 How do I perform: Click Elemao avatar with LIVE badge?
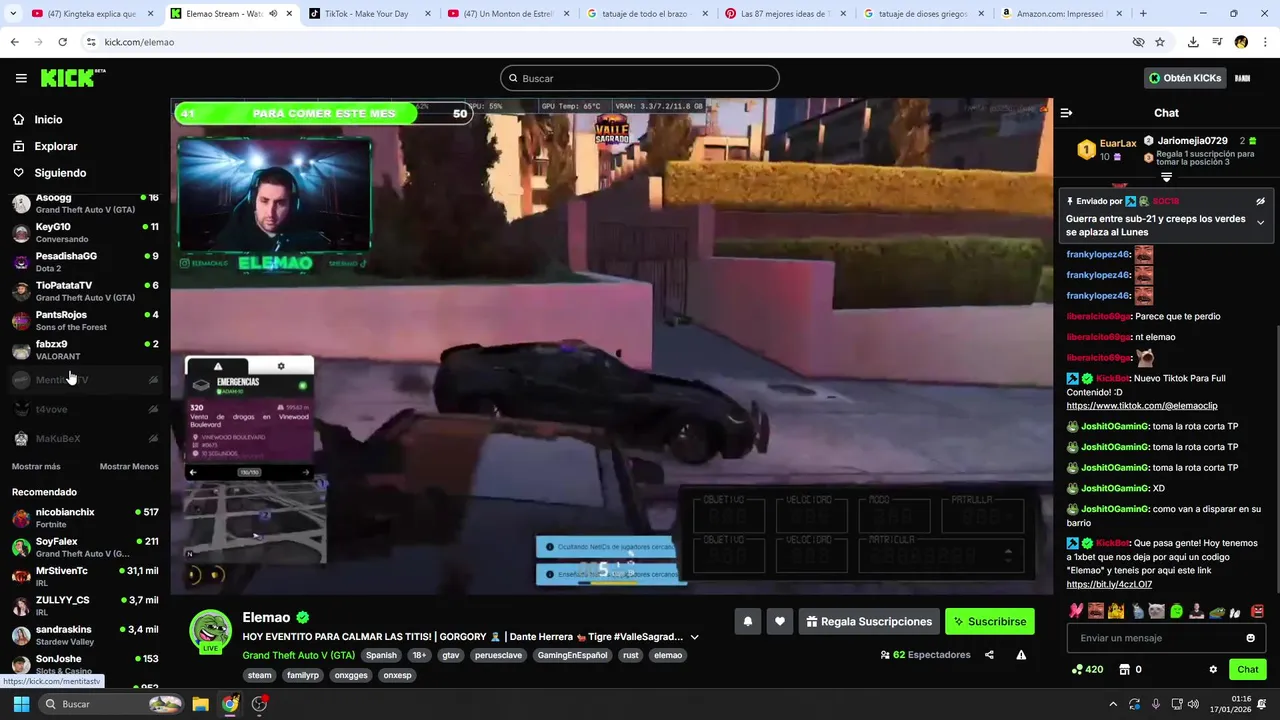211,633
